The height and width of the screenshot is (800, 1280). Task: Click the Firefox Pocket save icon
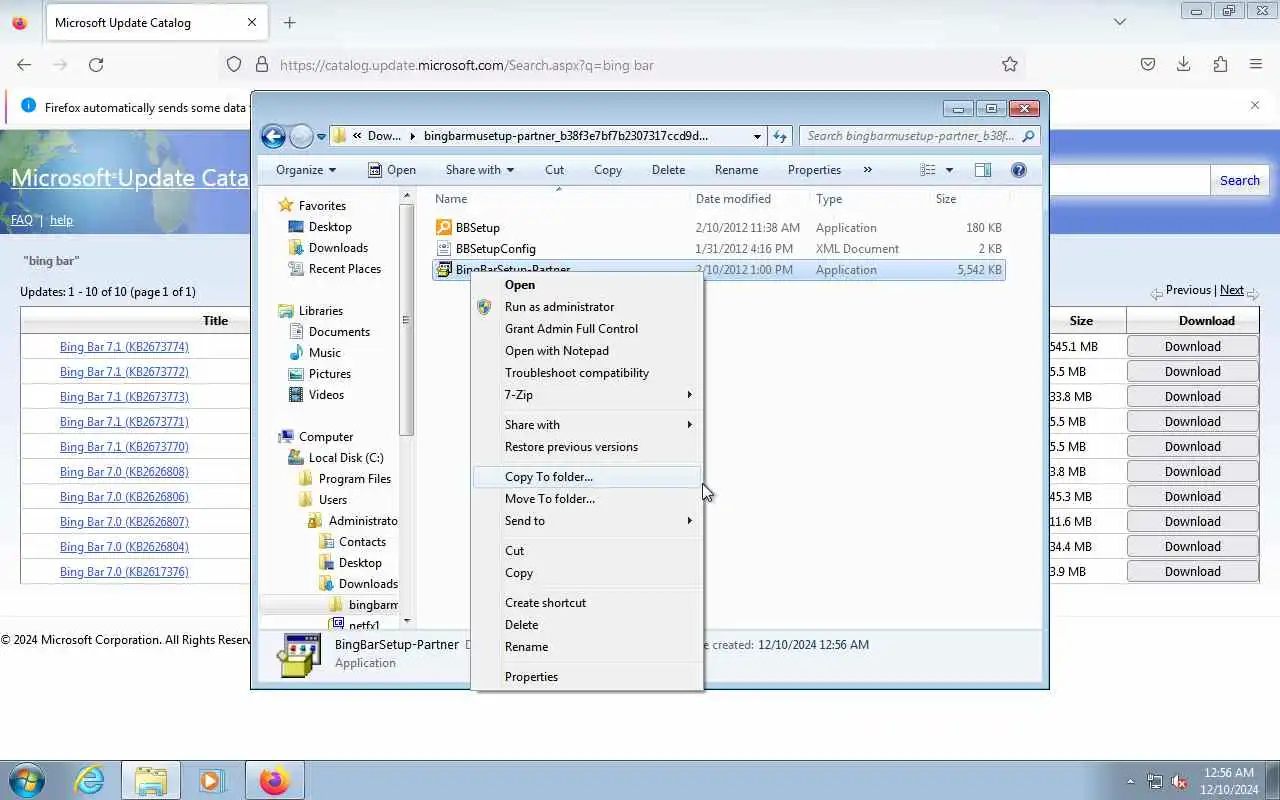tap(1148, 65)
